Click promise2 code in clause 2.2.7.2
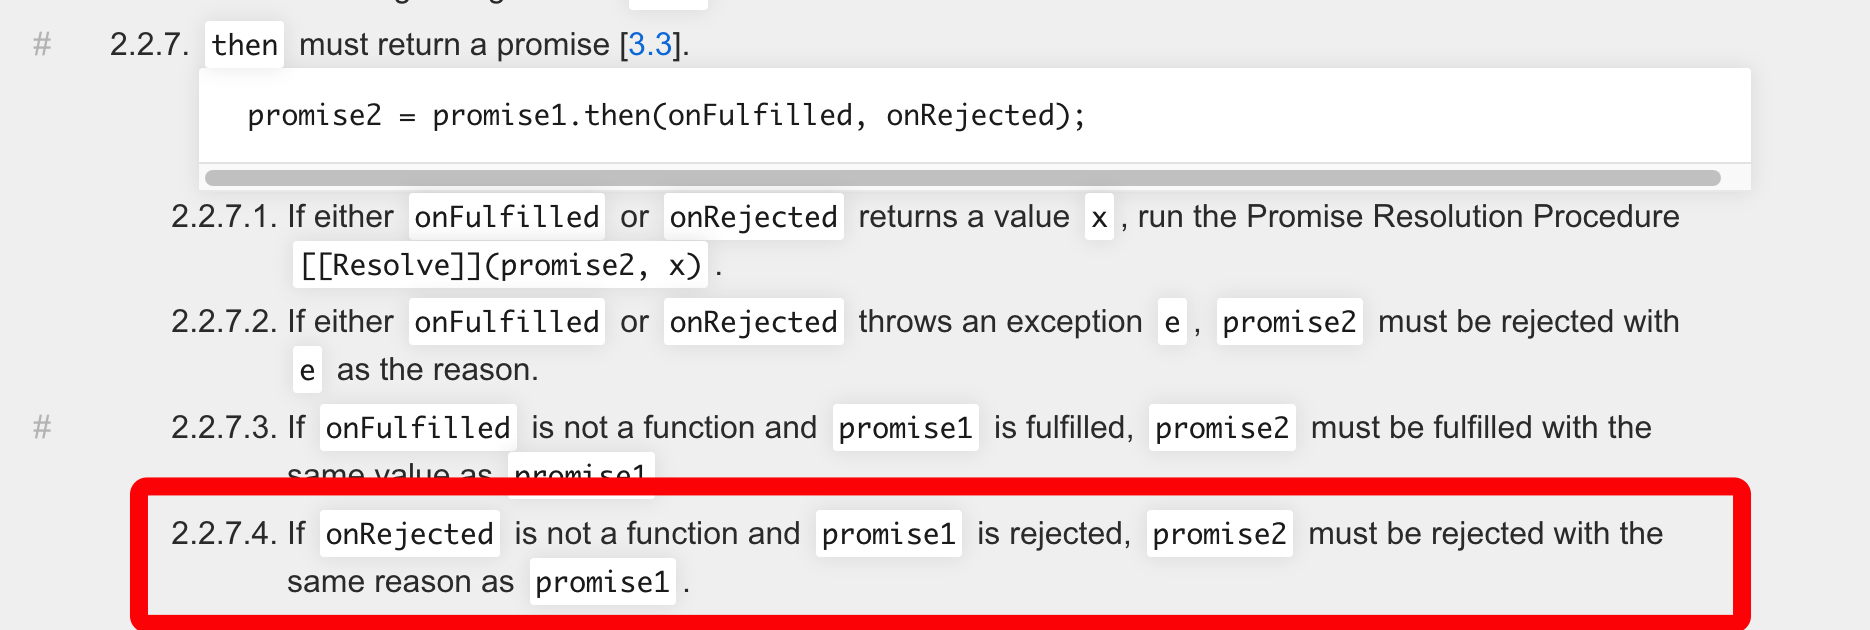The width and height of the screenshot is (1870, 630). tap(1289, 322)
